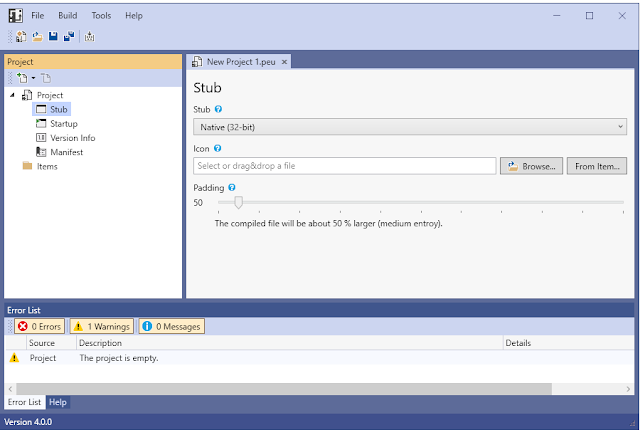
Task: Click the From Item... button
Action: click(598, 166)
